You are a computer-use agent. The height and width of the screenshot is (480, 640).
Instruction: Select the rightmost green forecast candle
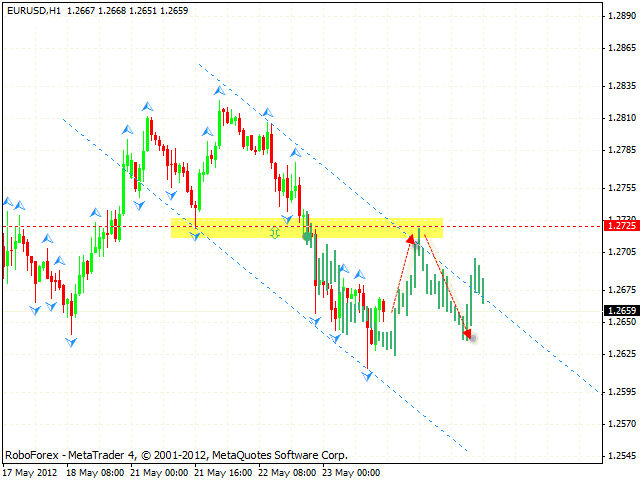(483, 285)
